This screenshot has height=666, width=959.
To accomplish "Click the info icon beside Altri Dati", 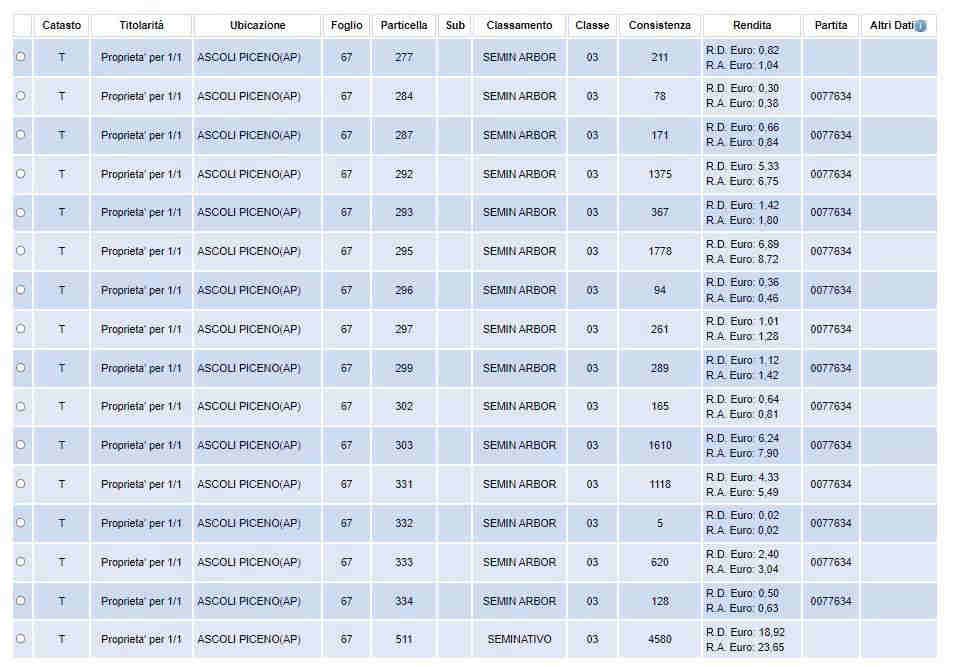I will (920, 26).
